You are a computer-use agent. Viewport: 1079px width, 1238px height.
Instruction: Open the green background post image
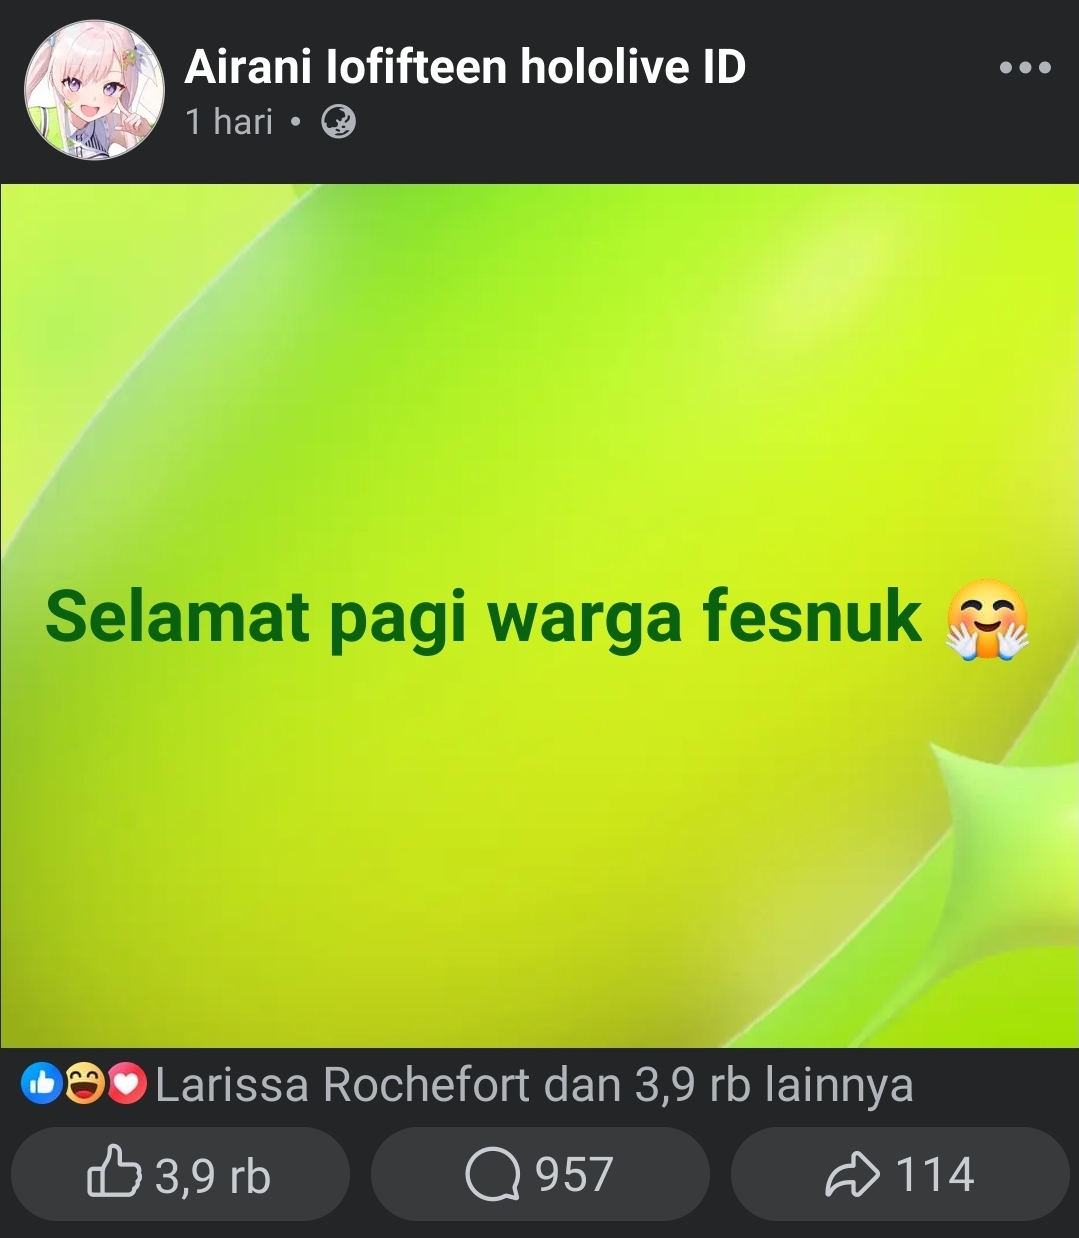[x=539, y=615]
